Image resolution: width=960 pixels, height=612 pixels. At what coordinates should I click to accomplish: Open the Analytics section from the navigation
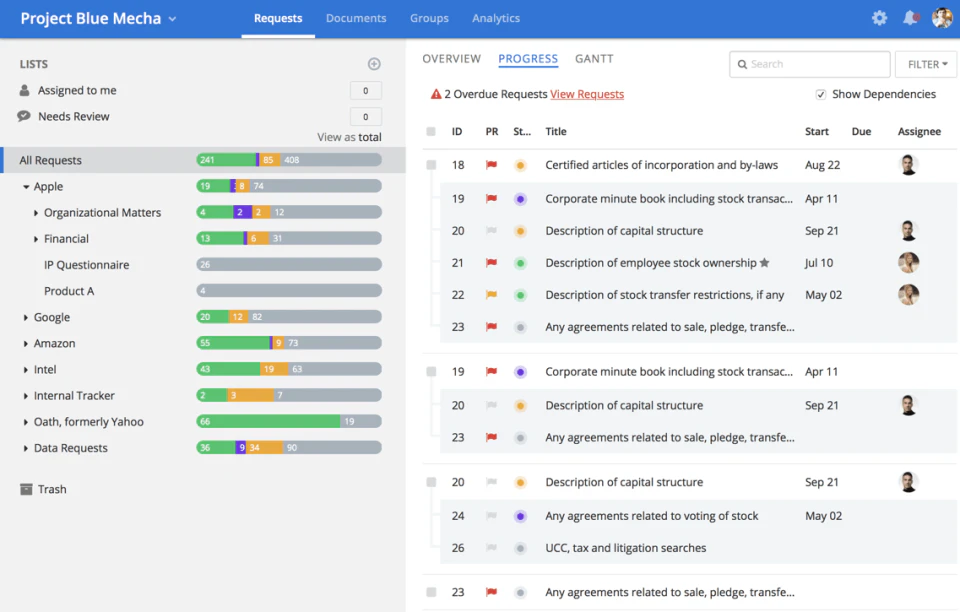coord(496,17)
